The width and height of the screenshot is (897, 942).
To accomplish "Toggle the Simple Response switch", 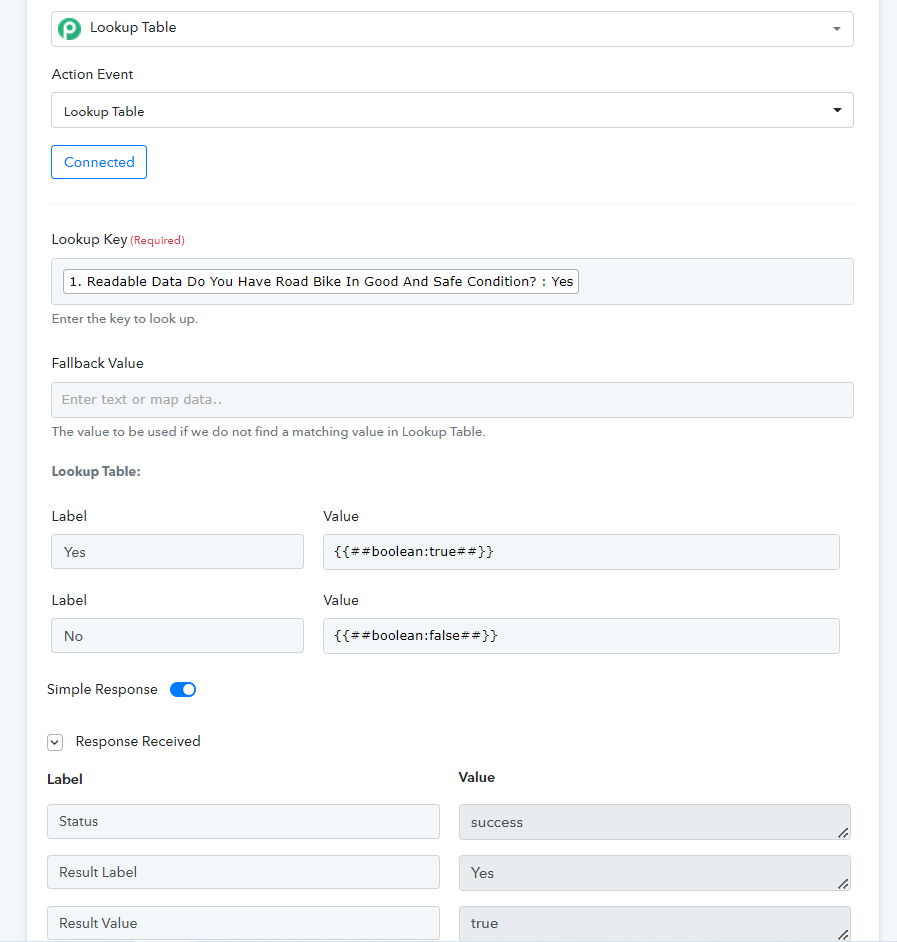I will click(183, 690).
